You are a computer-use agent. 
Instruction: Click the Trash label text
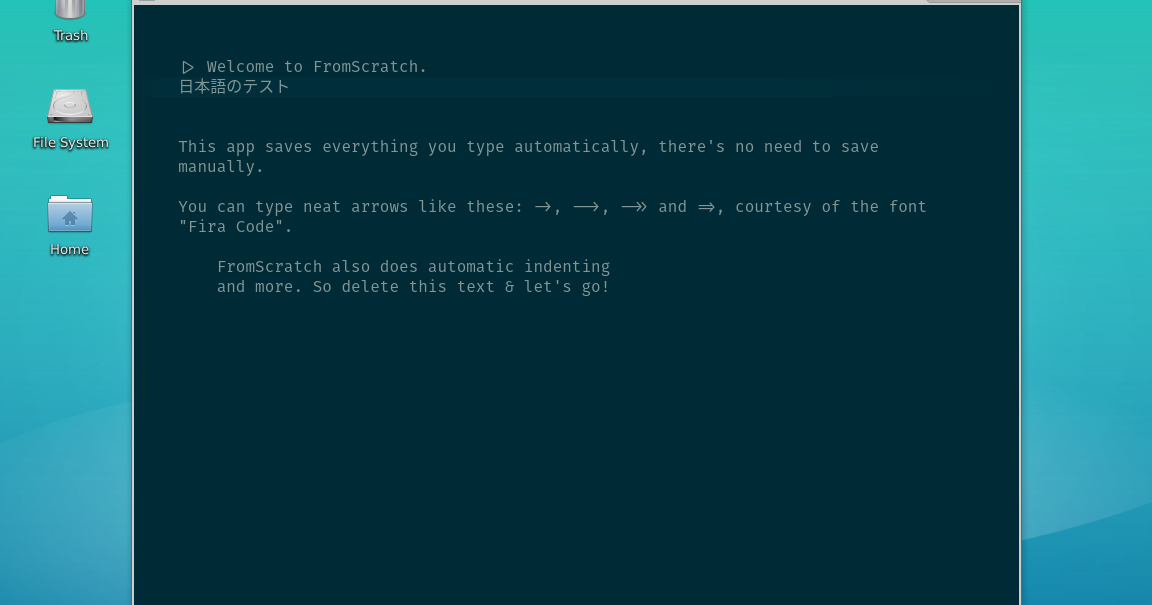[70, 35]
